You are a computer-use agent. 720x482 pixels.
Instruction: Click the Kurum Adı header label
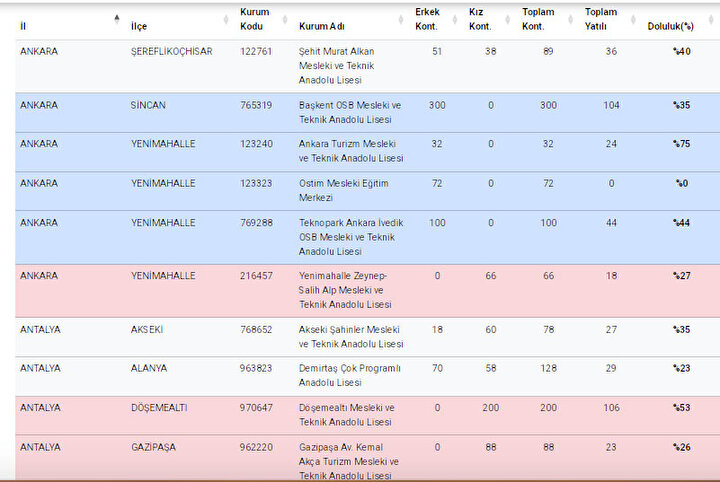pyautogui.click(x=321, y=26)
